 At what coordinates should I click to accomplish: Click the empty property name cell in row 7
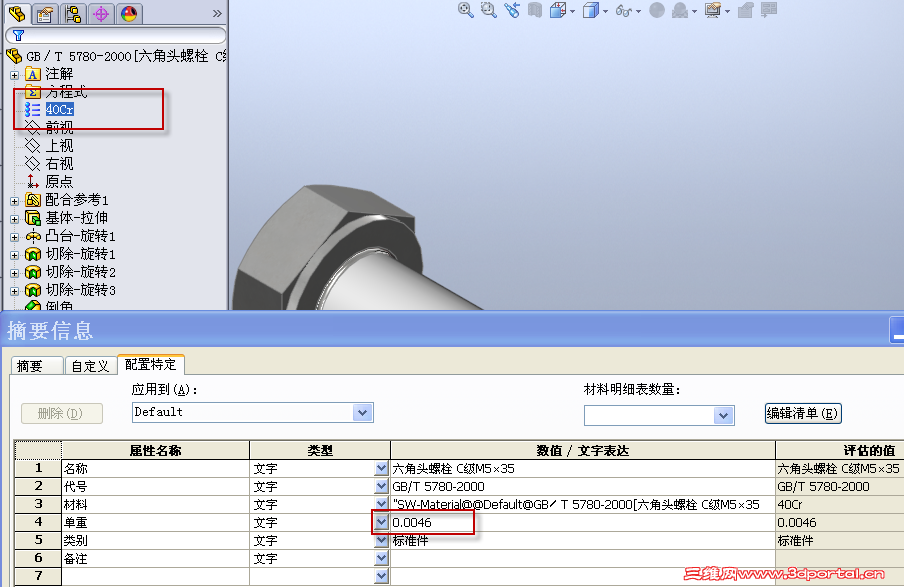click(155, 576)
